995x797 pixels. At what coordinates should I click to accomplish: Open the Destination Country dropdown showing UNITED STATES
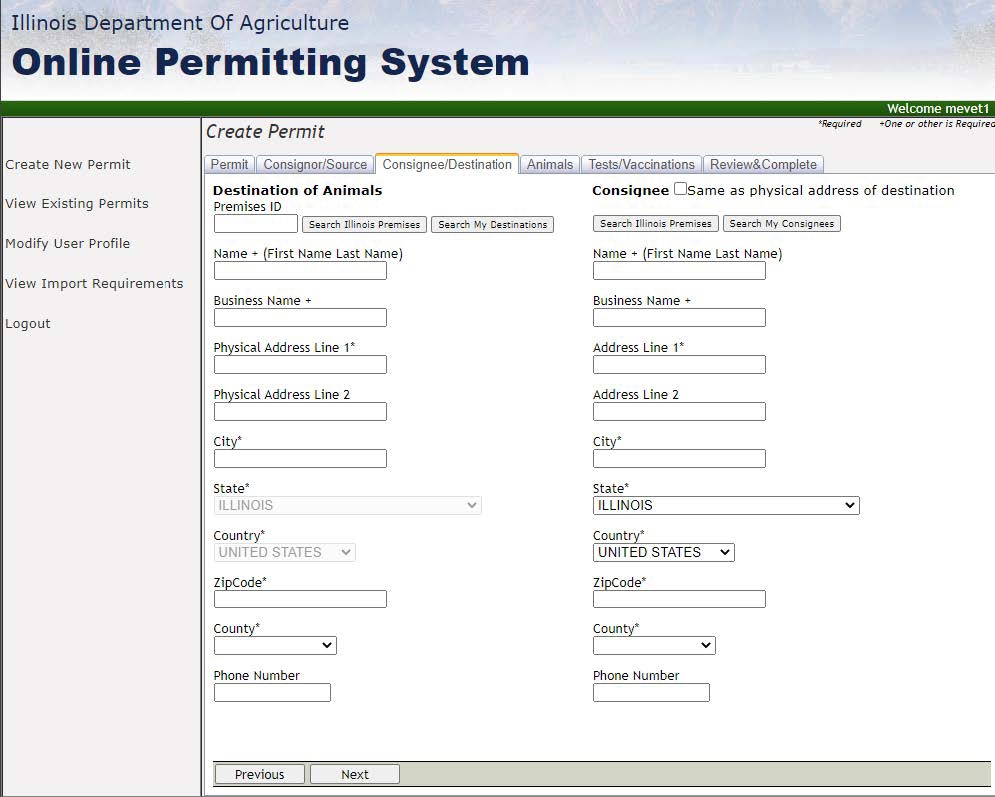coord(284,552)
